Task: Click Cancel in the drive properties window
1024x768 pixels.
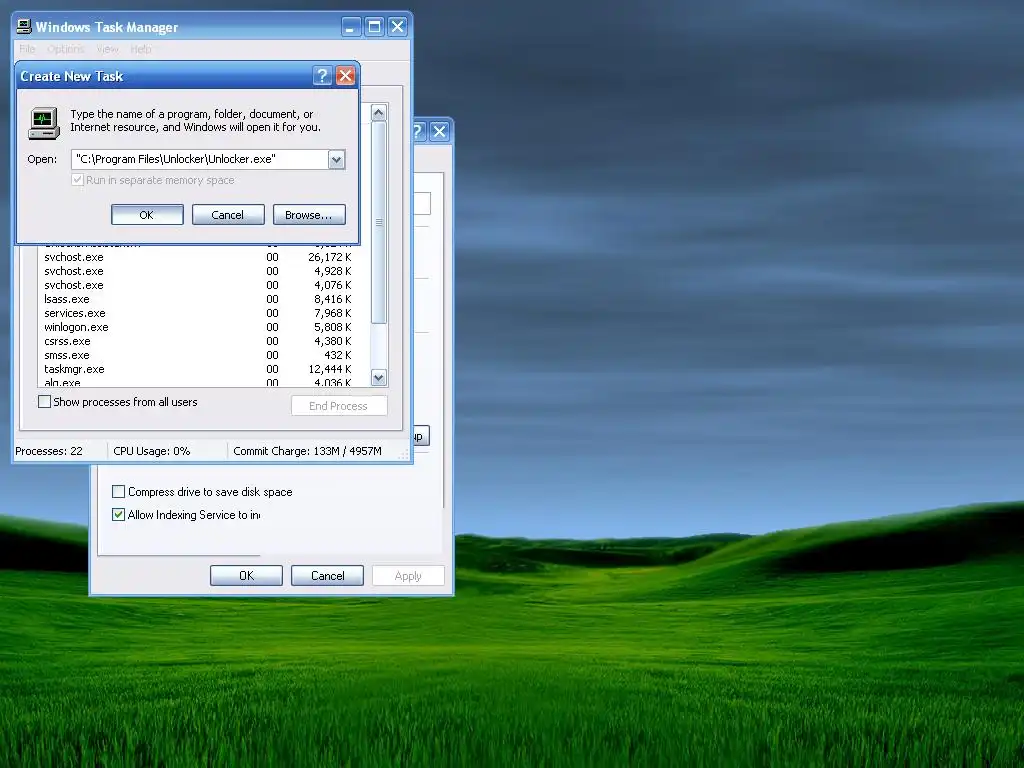Action: tap(327, 575)
